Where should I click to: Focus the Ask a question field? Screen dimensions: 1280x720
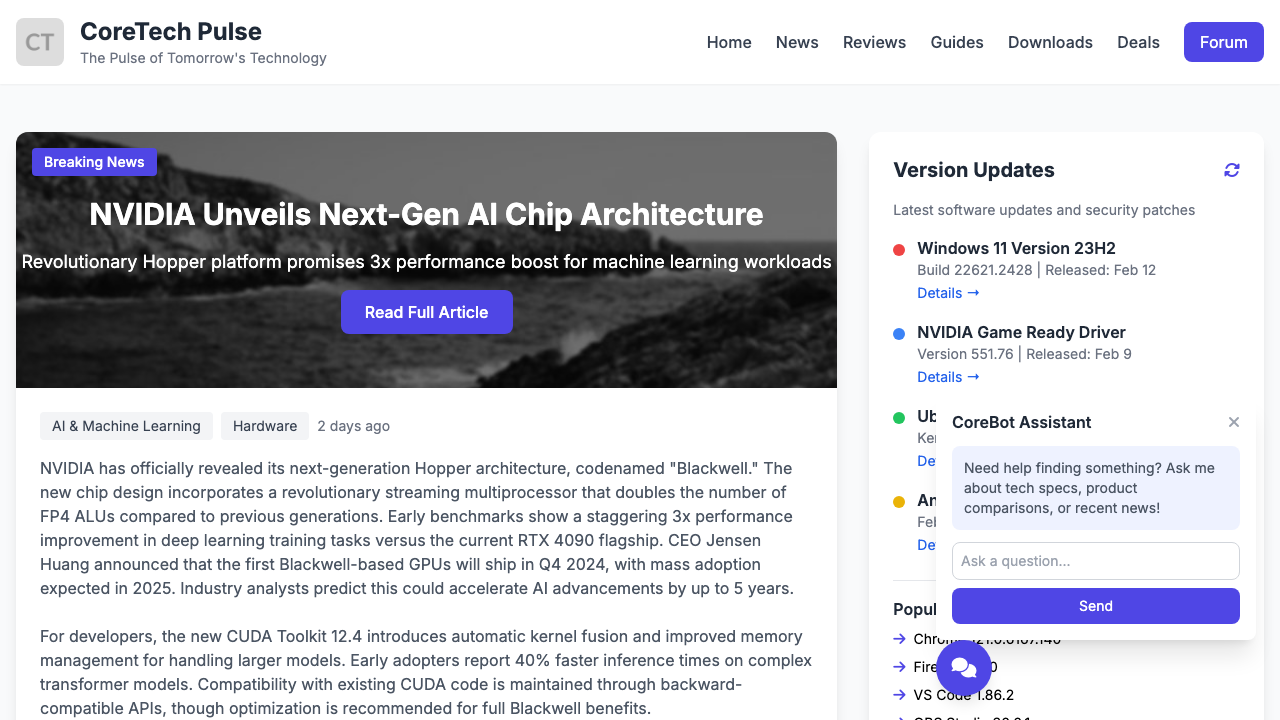coord(1096,561)
